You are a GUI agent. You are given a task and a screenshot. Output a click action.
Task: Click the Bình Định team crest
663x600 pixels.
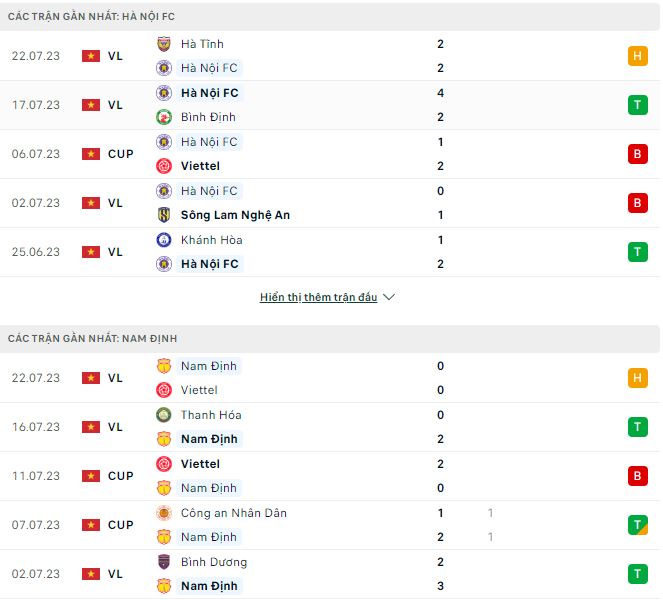164,117
